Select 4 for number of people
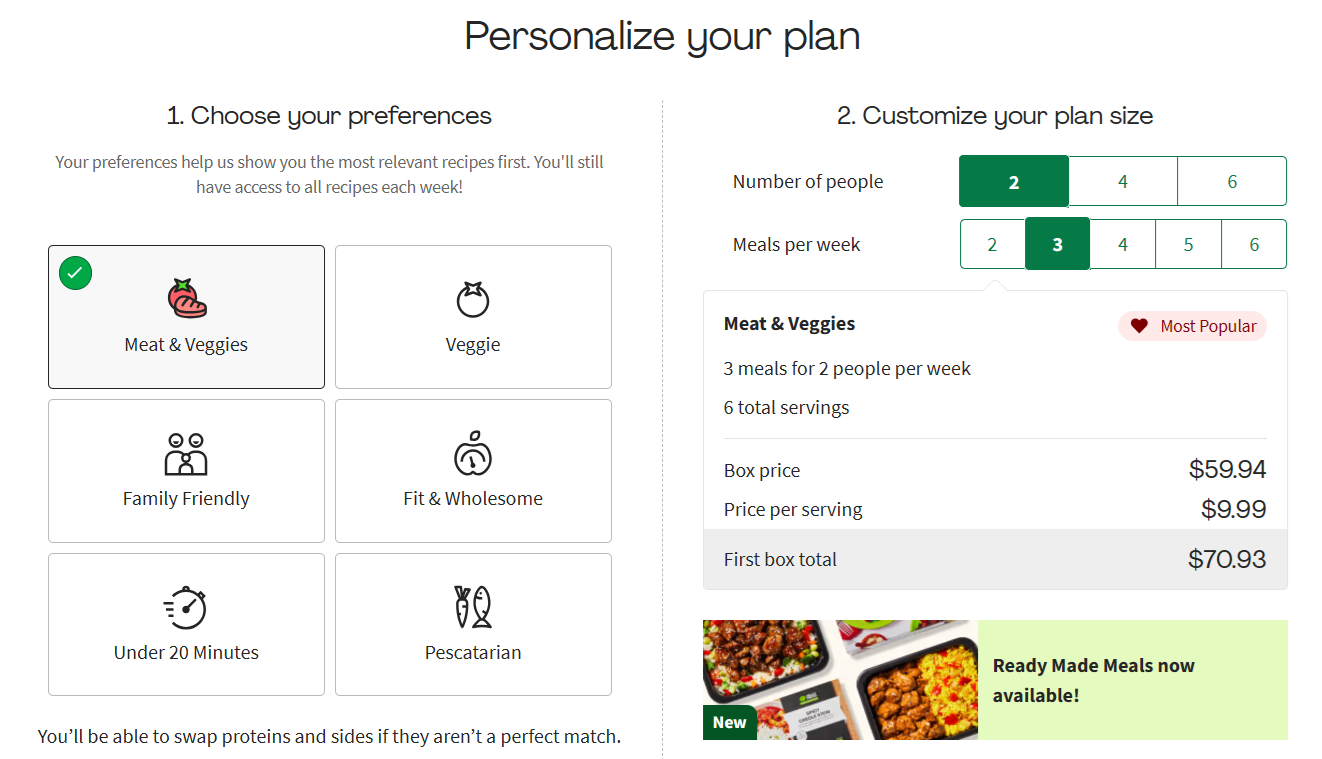 click(1122, 181)
